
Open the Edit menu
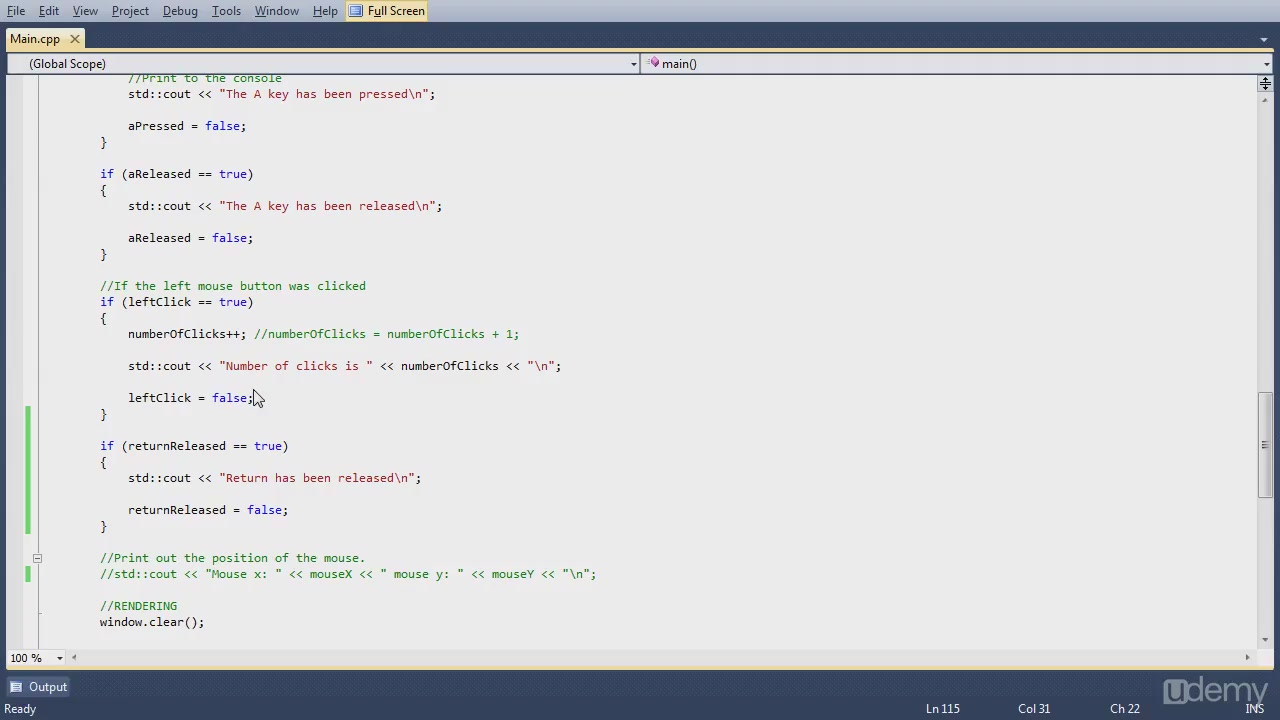pos(49,11)
